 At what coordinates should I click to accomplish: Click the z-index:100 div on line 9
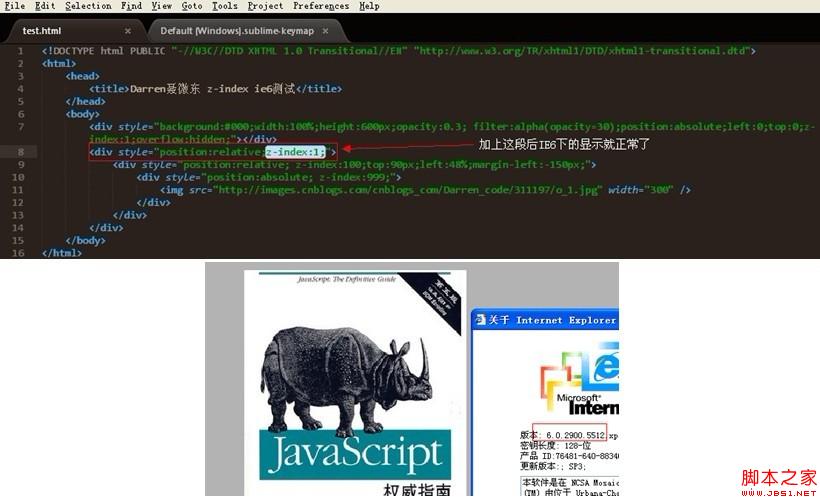[355, 165]
